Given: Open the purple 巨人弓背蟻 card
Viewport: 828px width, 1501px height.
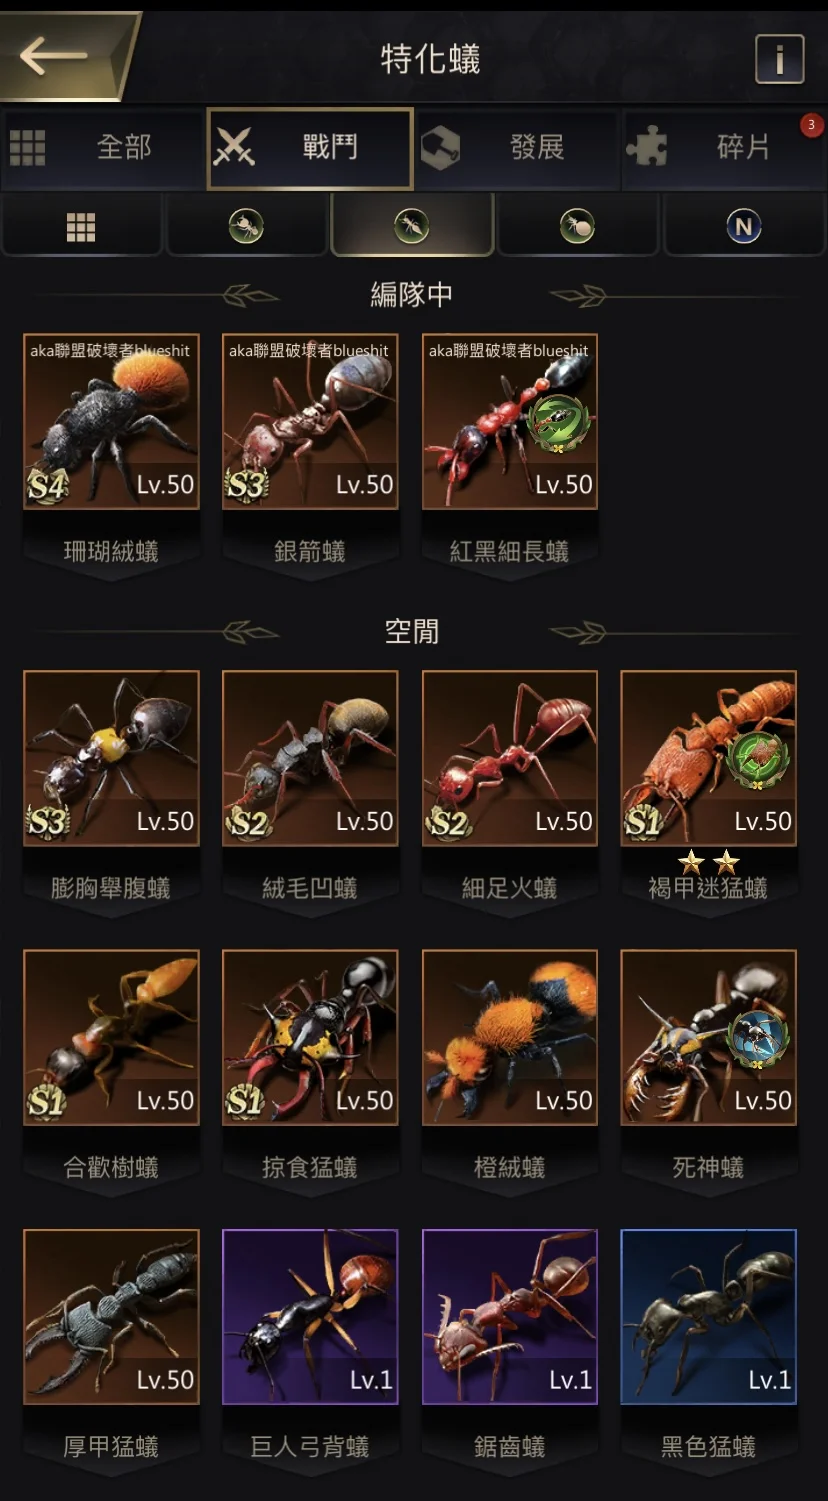Looking at the screenshot, I should pos(310,1317).
